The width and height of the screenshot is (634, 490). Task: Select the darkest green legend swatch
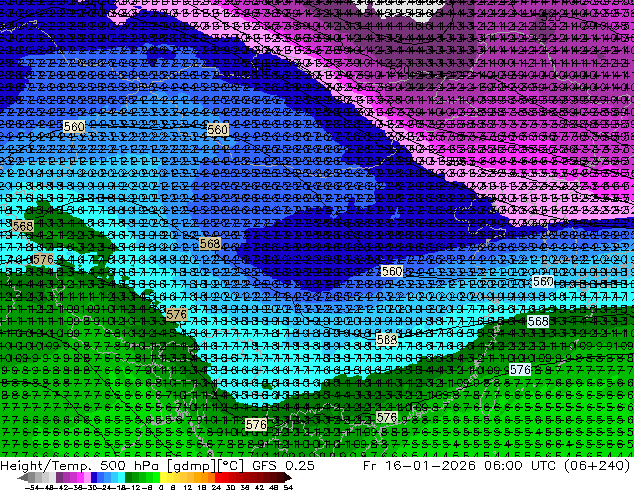point(129,477)
